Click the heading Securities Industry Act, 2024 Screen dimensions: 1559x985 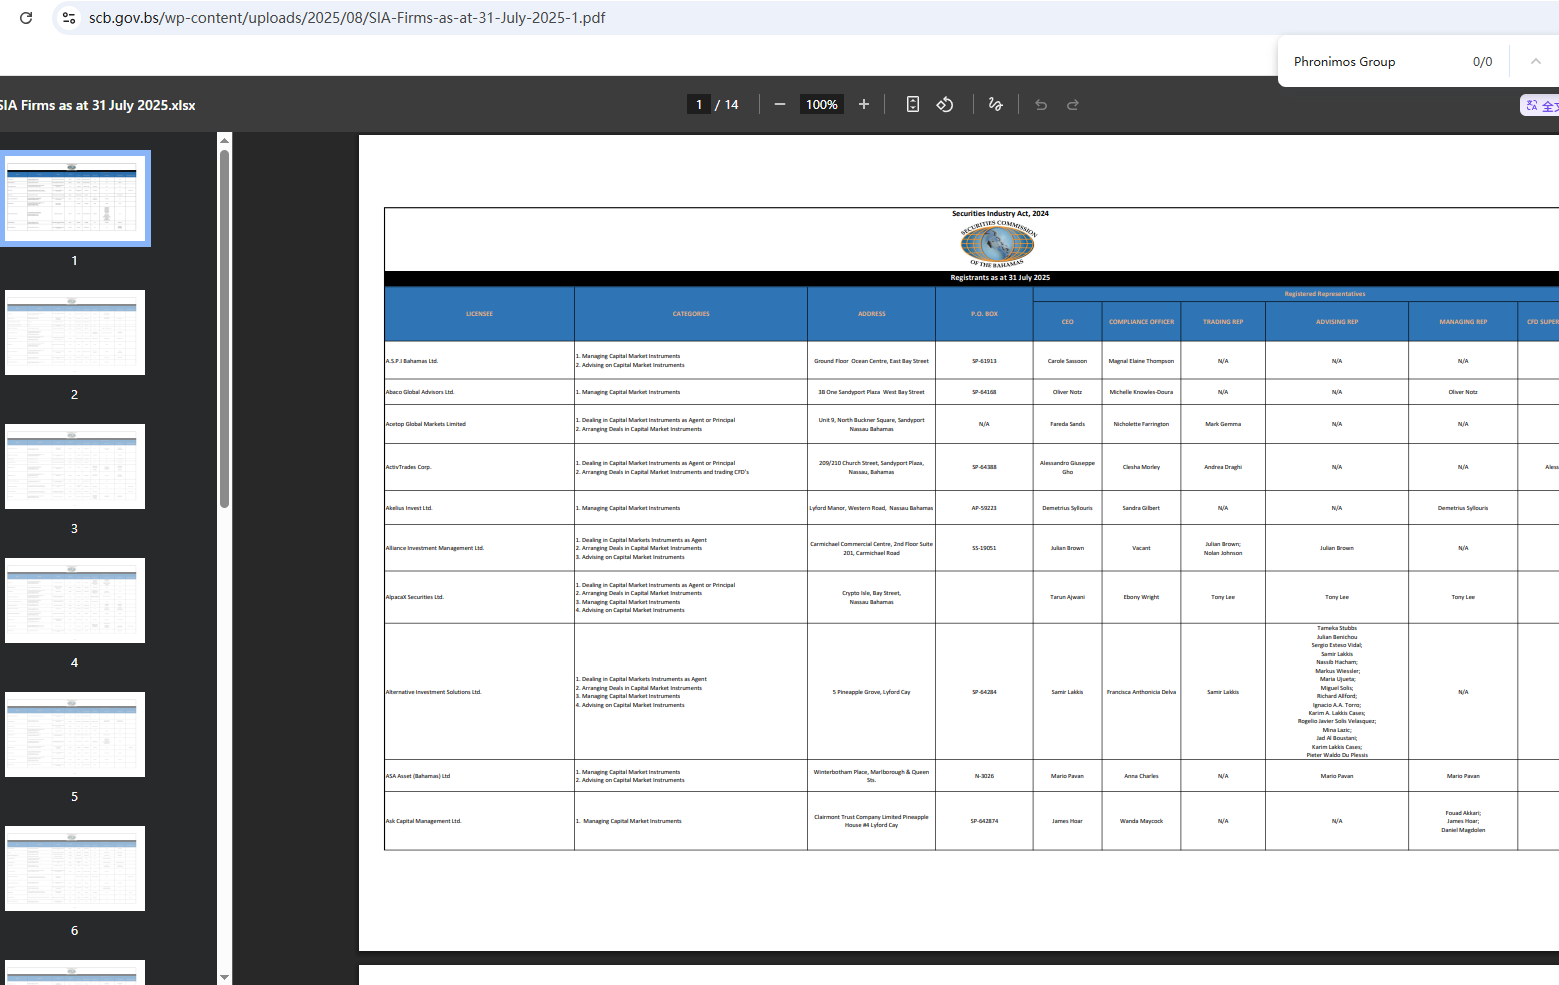[1000, 213]
